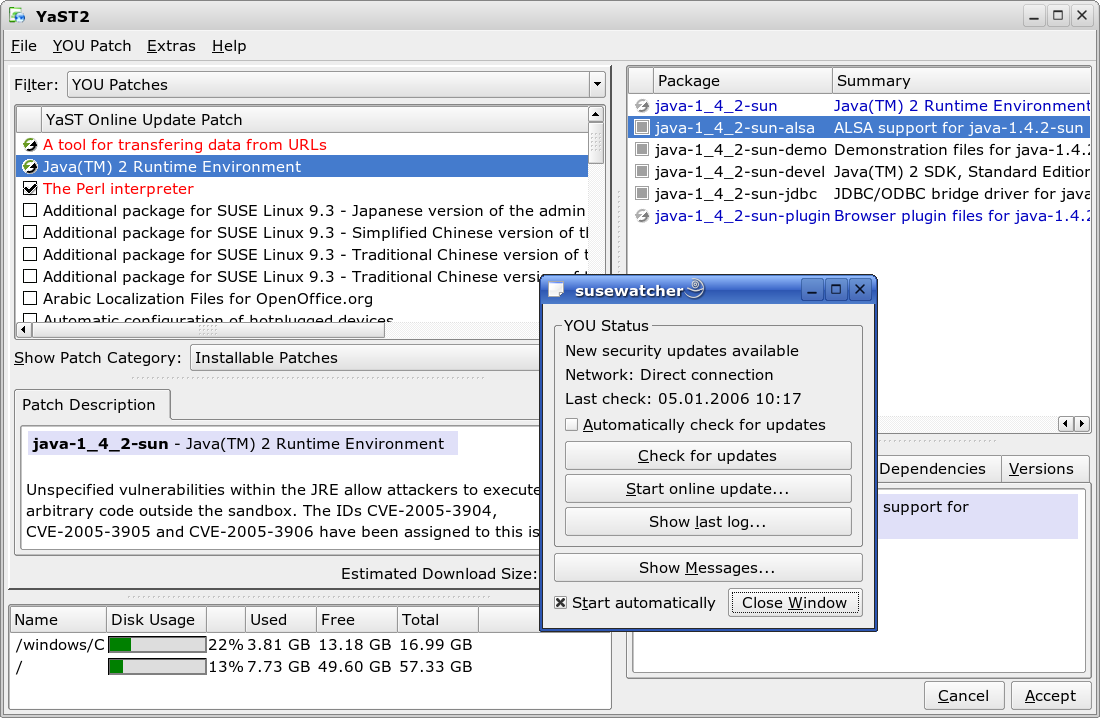Check the Arabic Localization Files patch
Screen dimensions: 1100x718
pyautogui.click(x=30, y=298)
